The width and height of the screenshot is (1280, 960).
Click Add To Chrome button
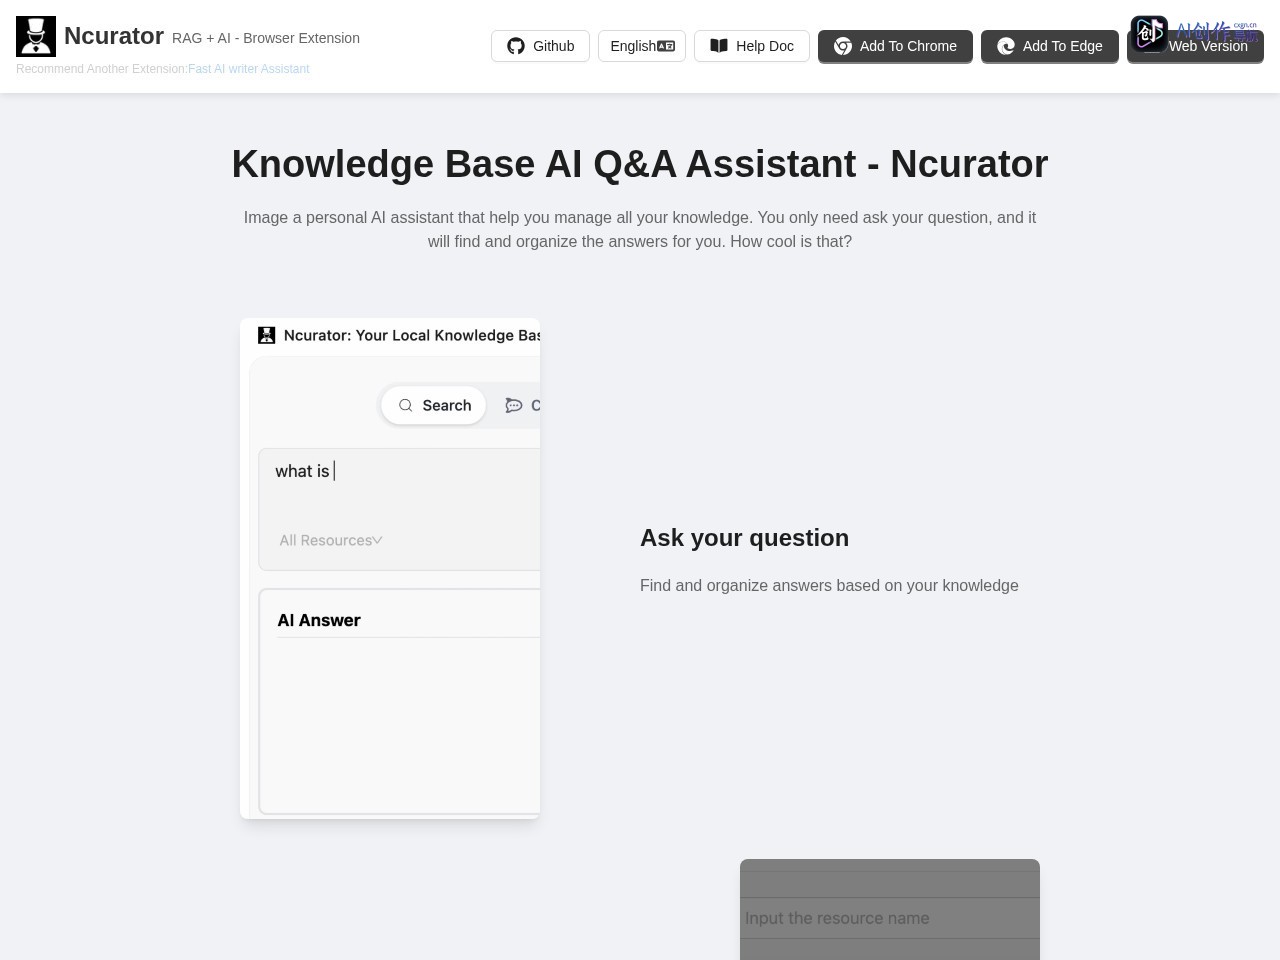pos(895,46)
